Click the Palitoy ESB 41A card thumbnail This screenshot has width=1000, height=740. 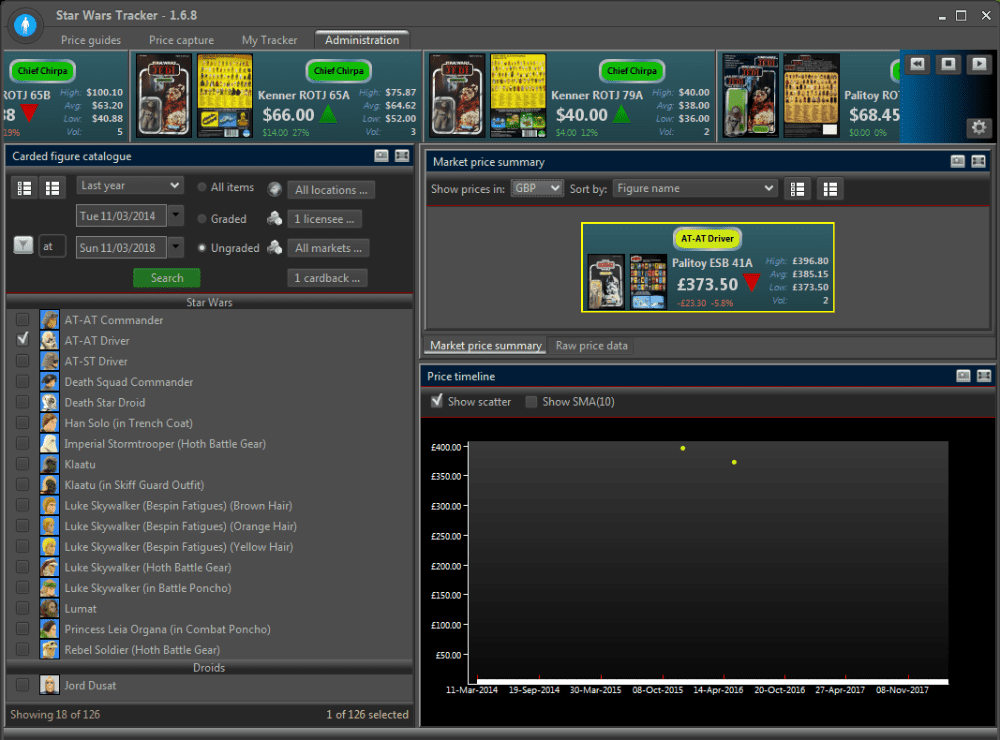point(605,281)
